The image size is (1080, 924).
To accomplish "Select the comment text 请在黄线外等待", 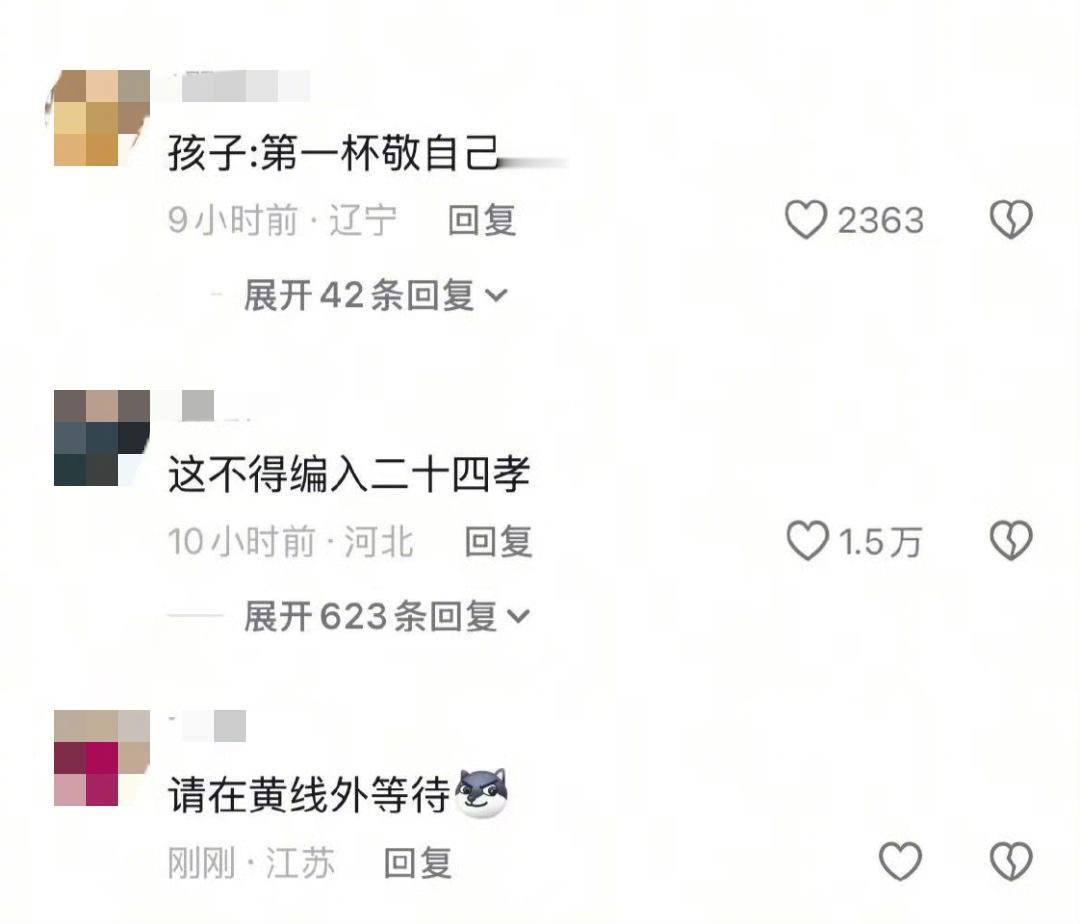I will (x=309, y=795).
